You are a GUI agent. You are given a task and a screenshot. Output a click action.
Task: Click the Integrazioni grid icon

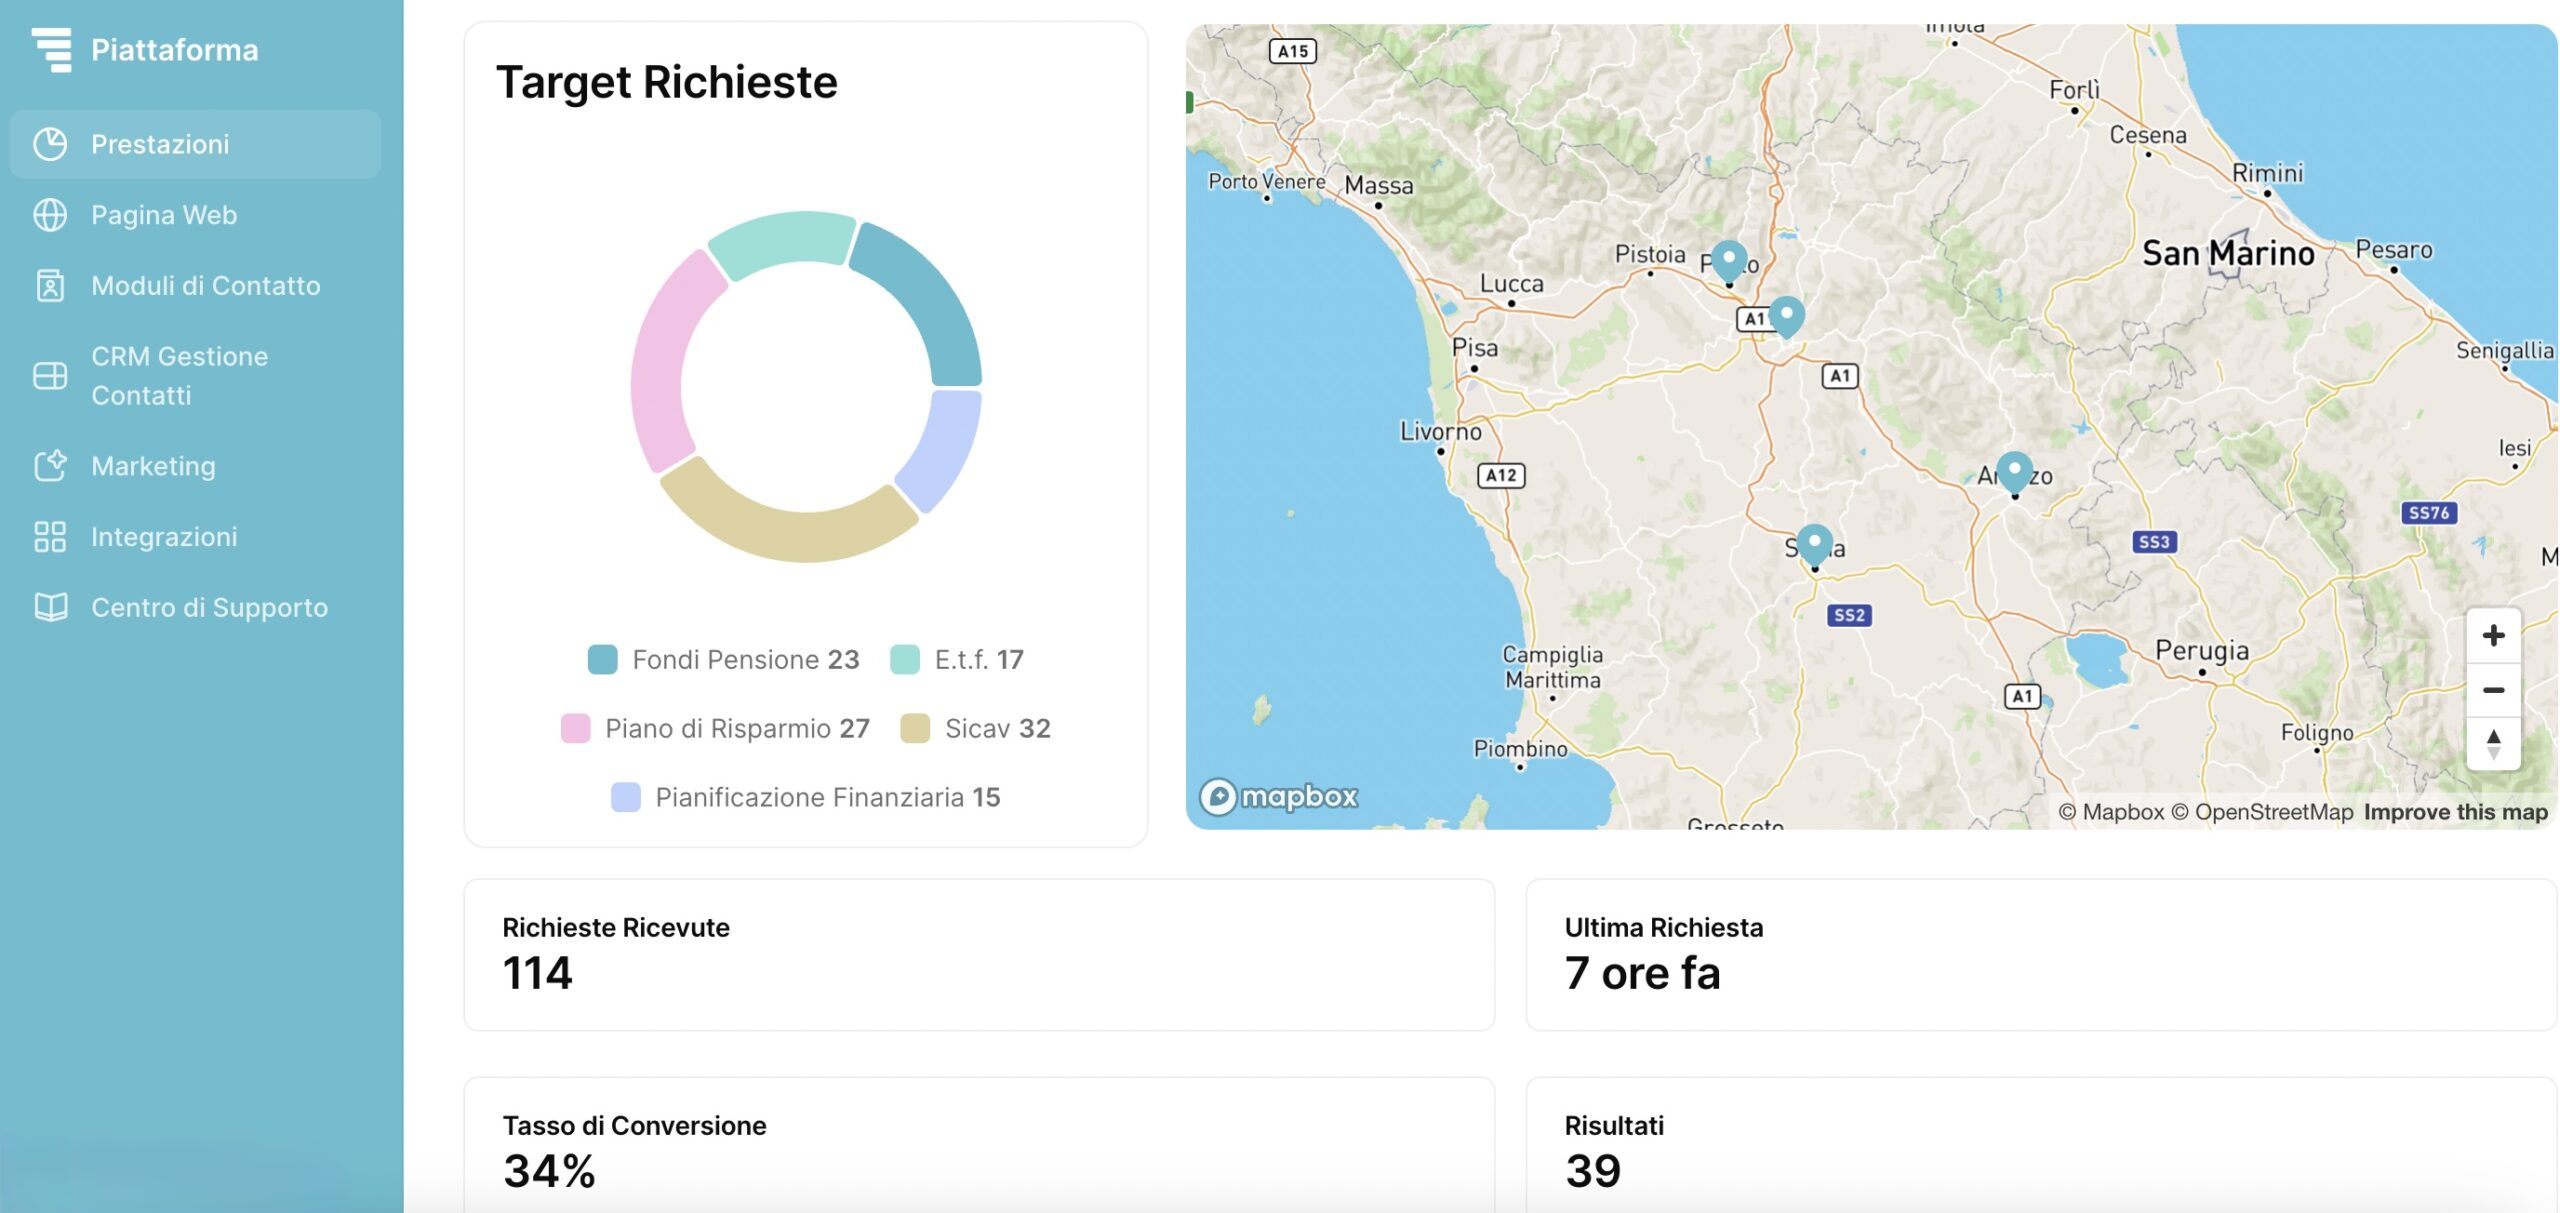(x=50, y=537)
